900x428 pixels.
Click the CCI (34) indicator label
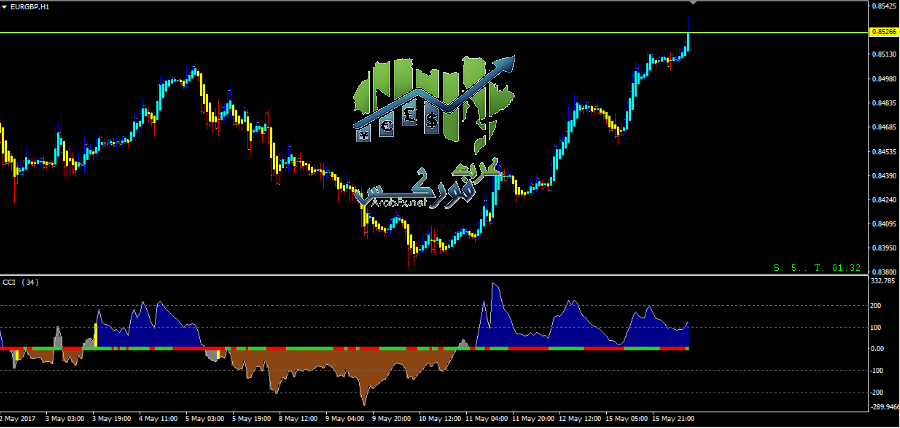point(21,282)
